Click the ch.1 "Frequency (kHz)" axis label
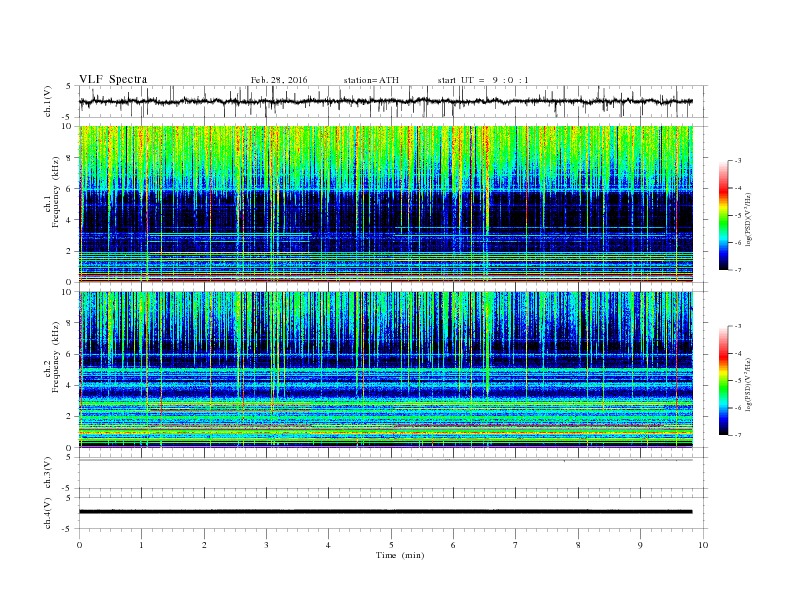Viewport: 792px width, 612px height. point(56,192)
